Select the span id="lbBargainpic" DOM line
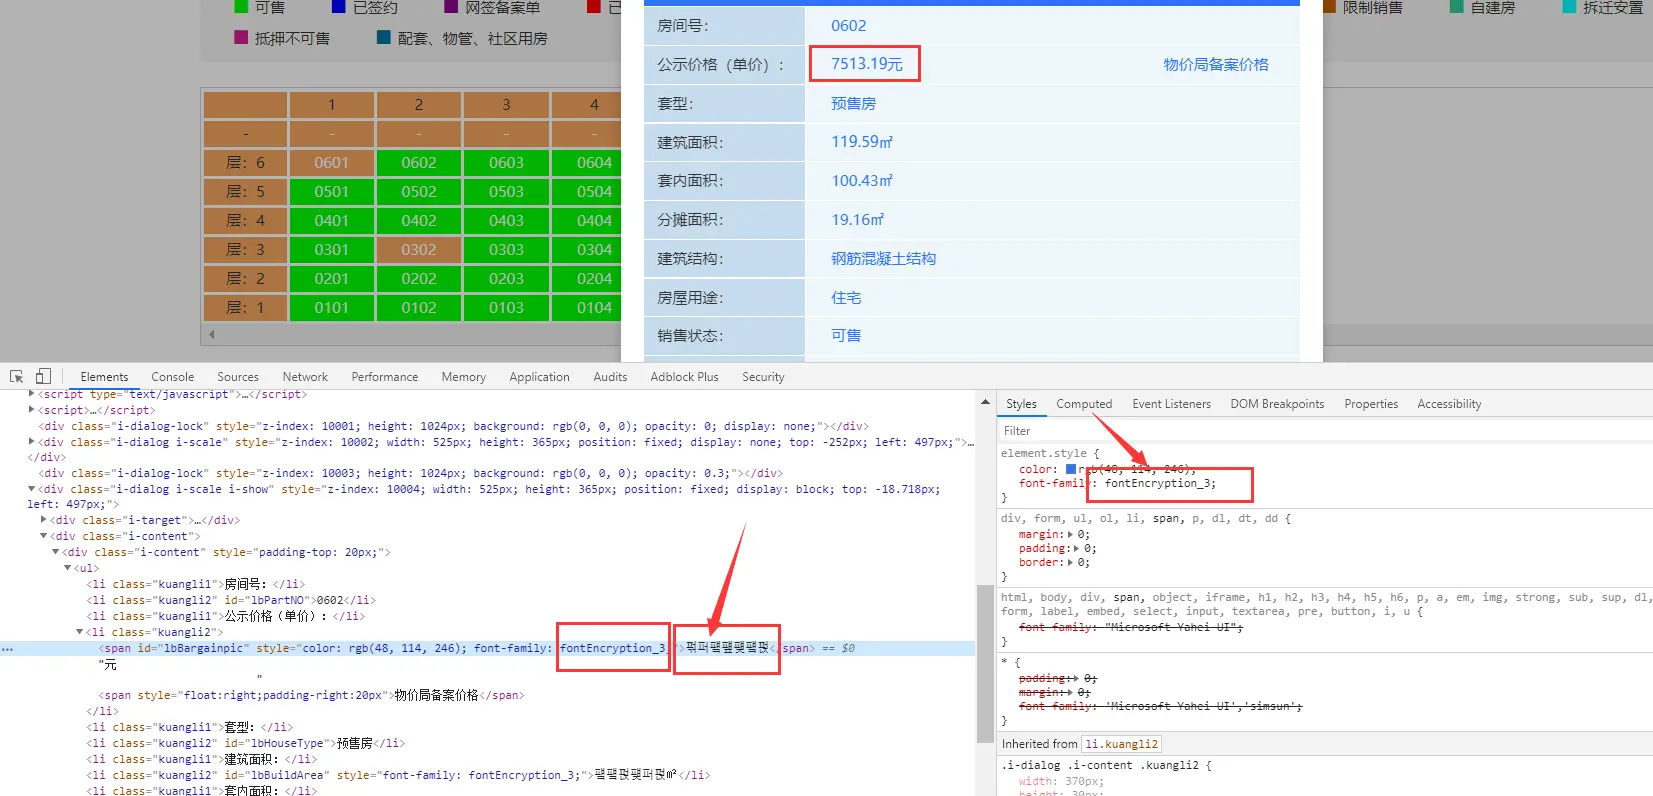Viewport: 1653px width, 796px height. click(x=488, y=648)
